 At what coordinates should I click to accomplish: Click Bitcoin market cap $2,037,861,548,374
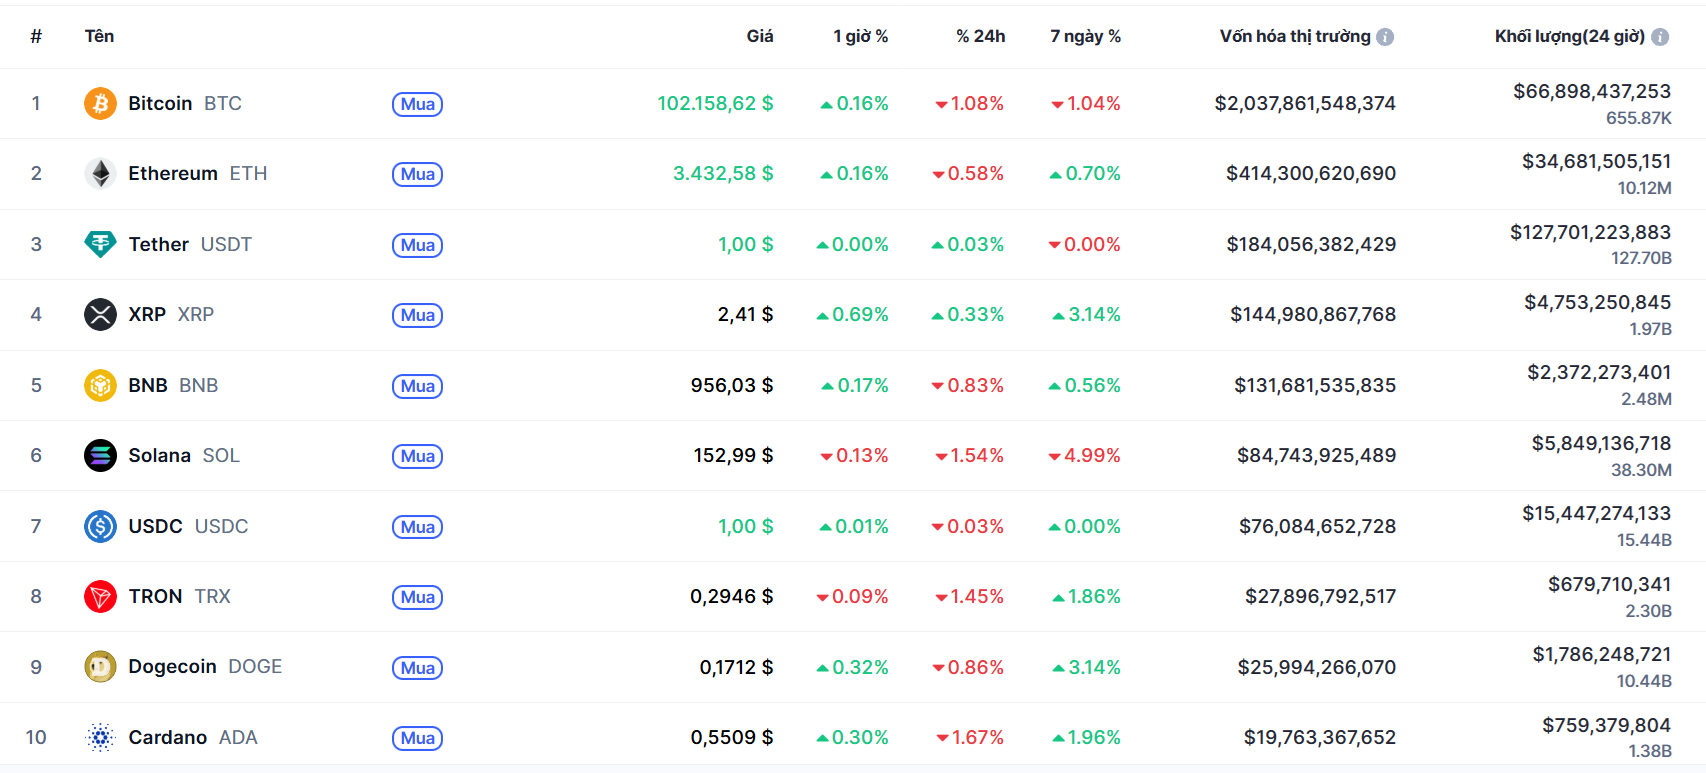[1305, 103]
